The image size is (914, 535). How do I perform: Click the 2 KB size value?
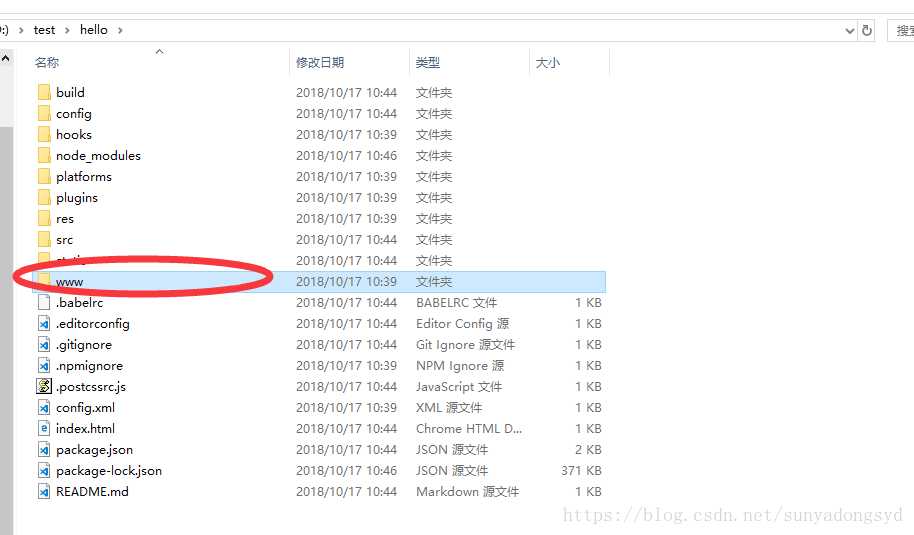[x=588, y=449]
